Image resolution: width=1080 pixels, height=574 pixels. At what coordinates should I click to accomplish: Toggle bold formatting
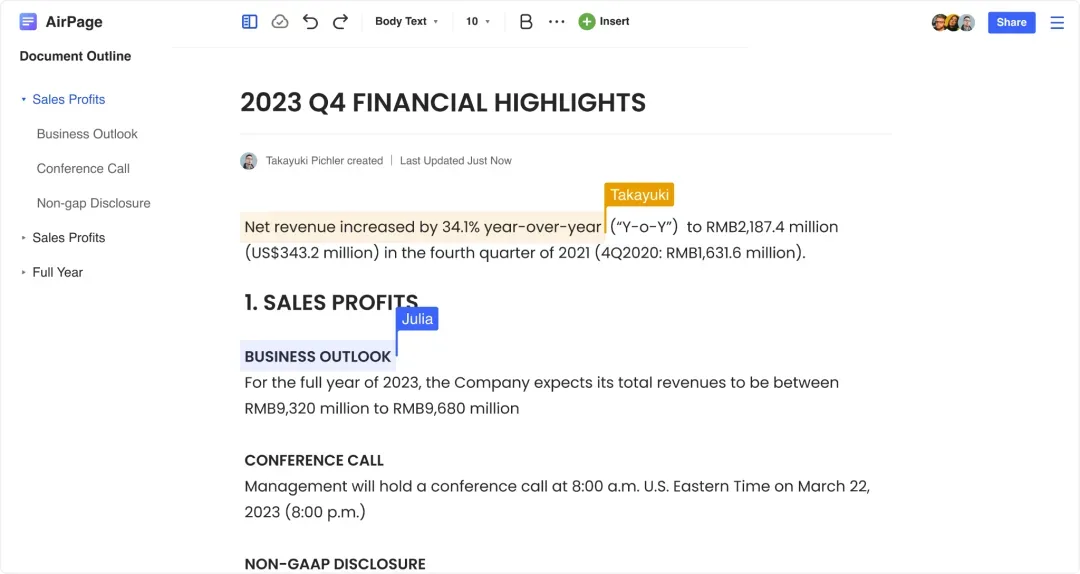coord(526,22)
